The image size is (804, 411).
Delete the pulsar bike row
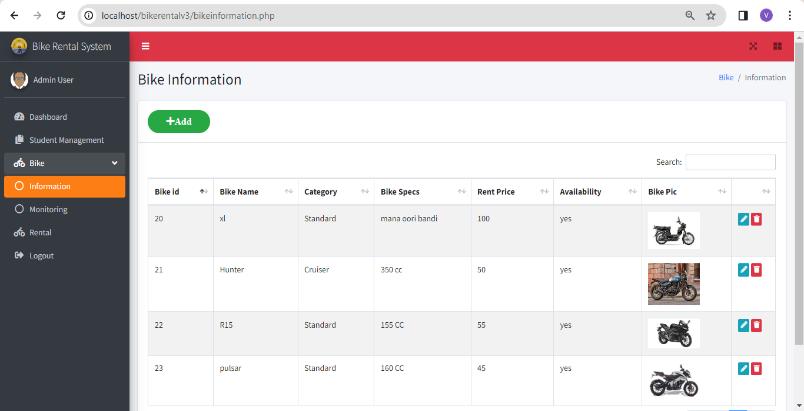[756, 368]
